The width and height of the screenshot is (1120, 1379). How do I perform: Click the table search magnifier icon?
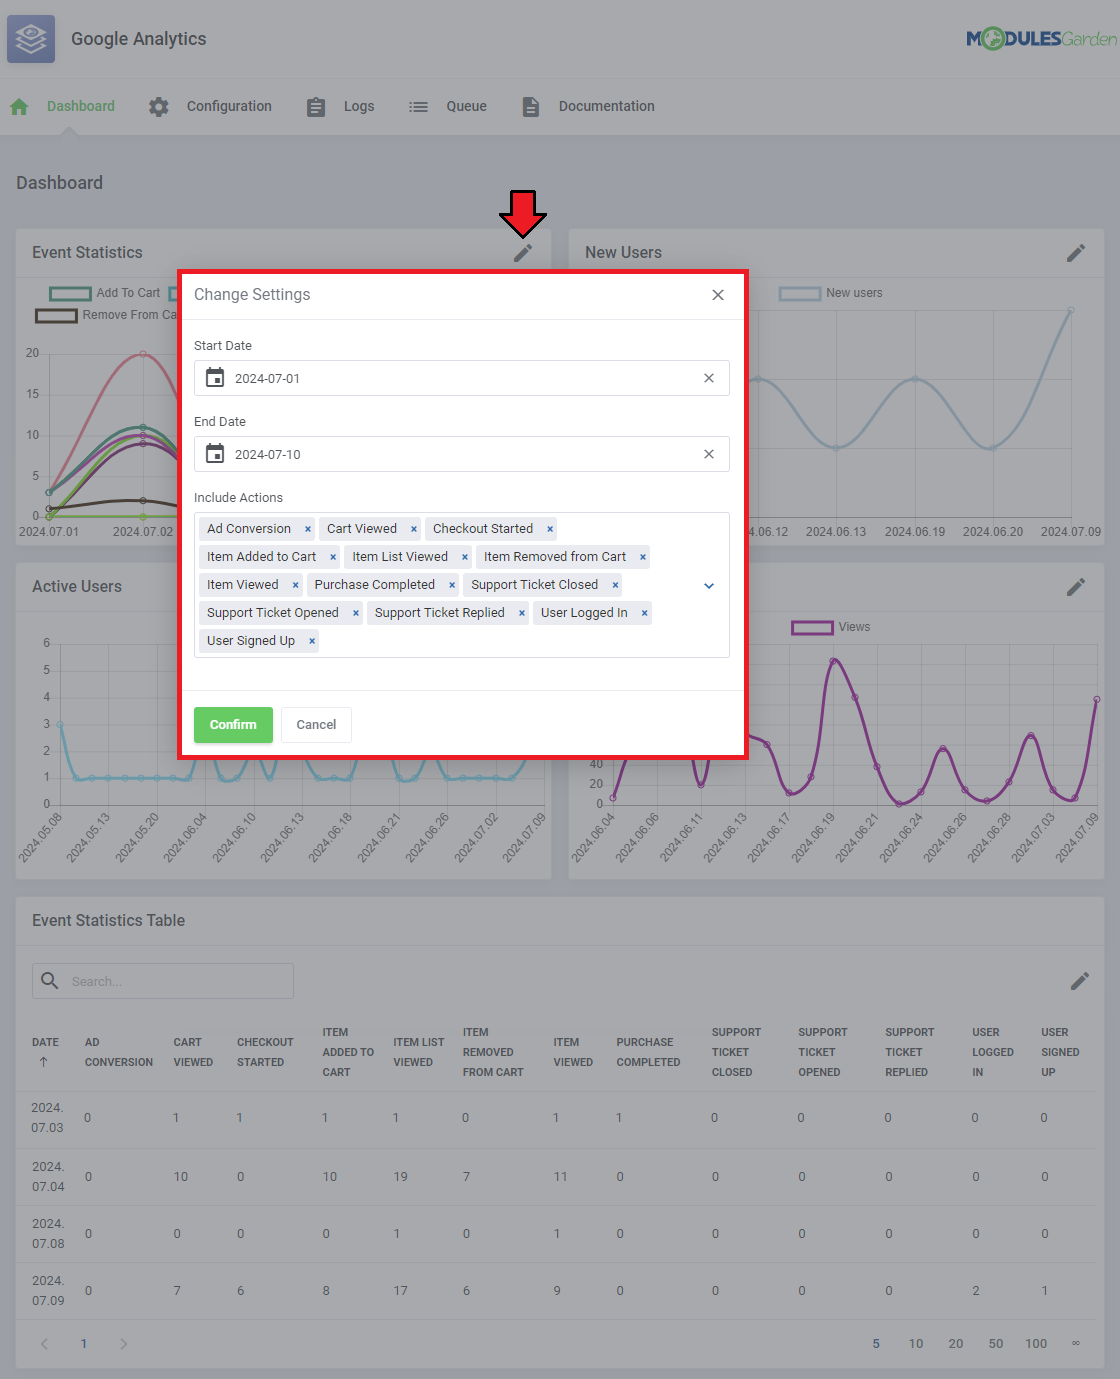coord(50,981)
